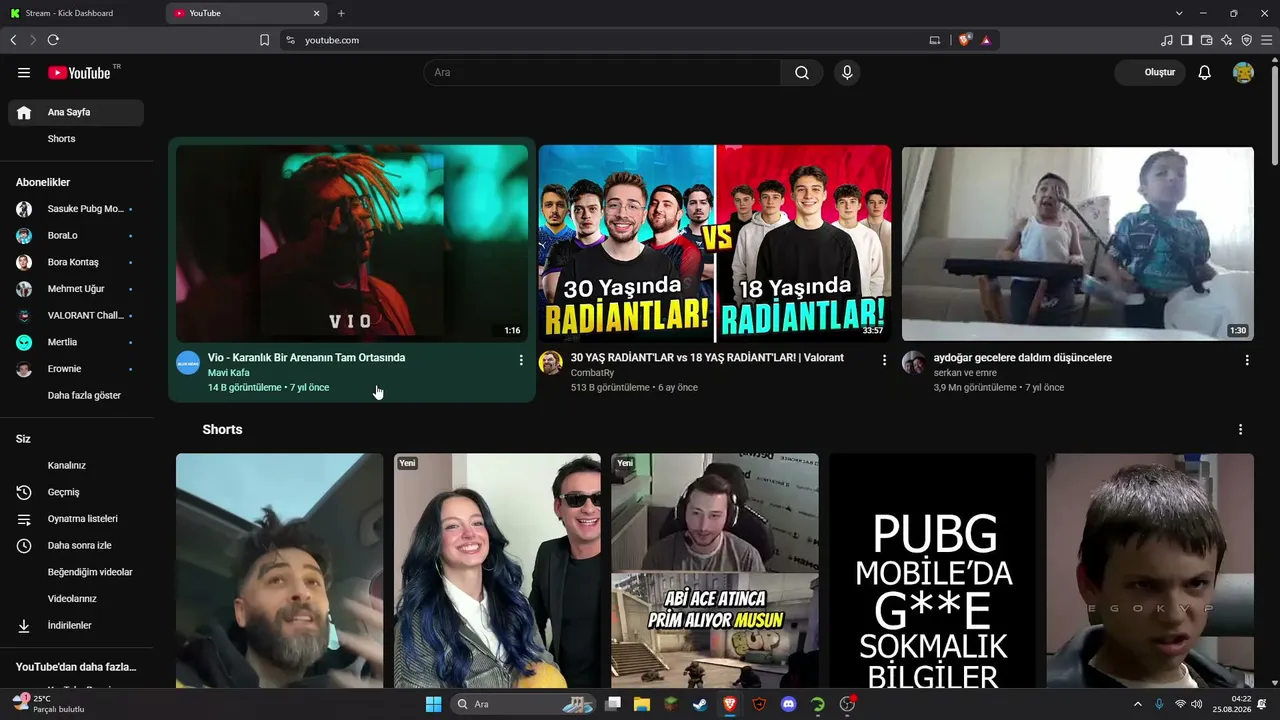
Task: Open the Windows Start menu
Action: [x=433, y=704]
